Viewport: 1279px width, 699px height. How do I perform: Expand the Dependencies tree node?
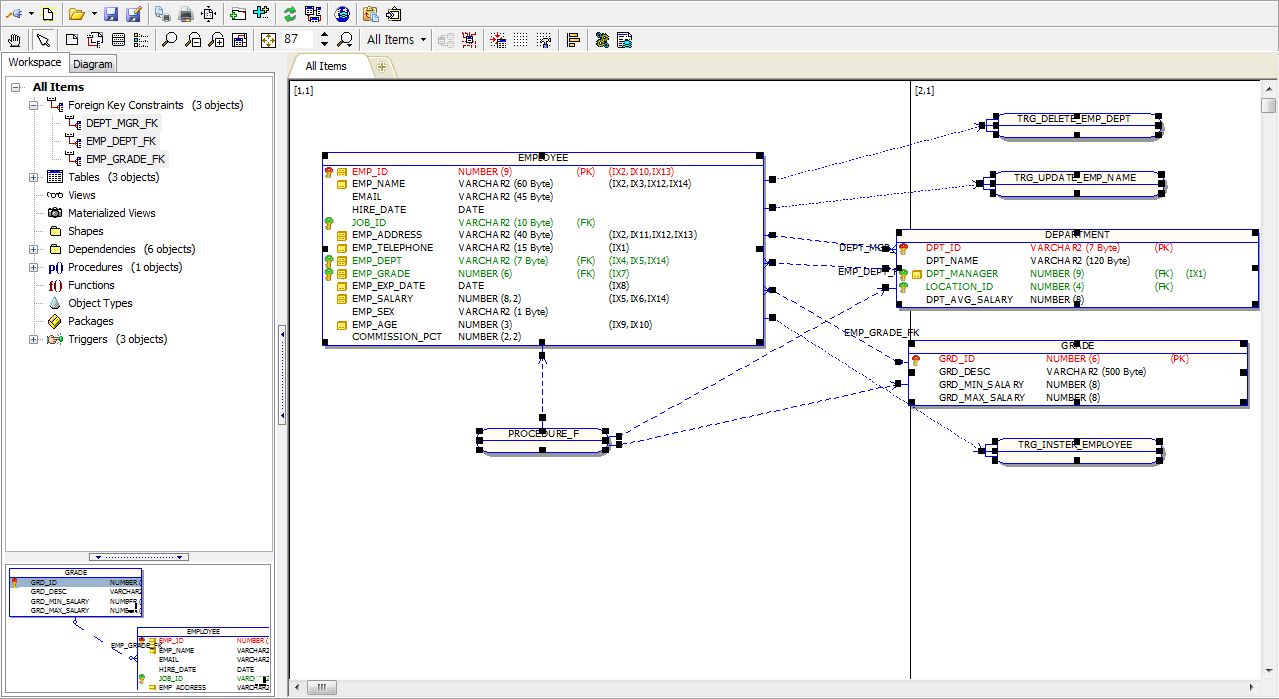(34, 249)
